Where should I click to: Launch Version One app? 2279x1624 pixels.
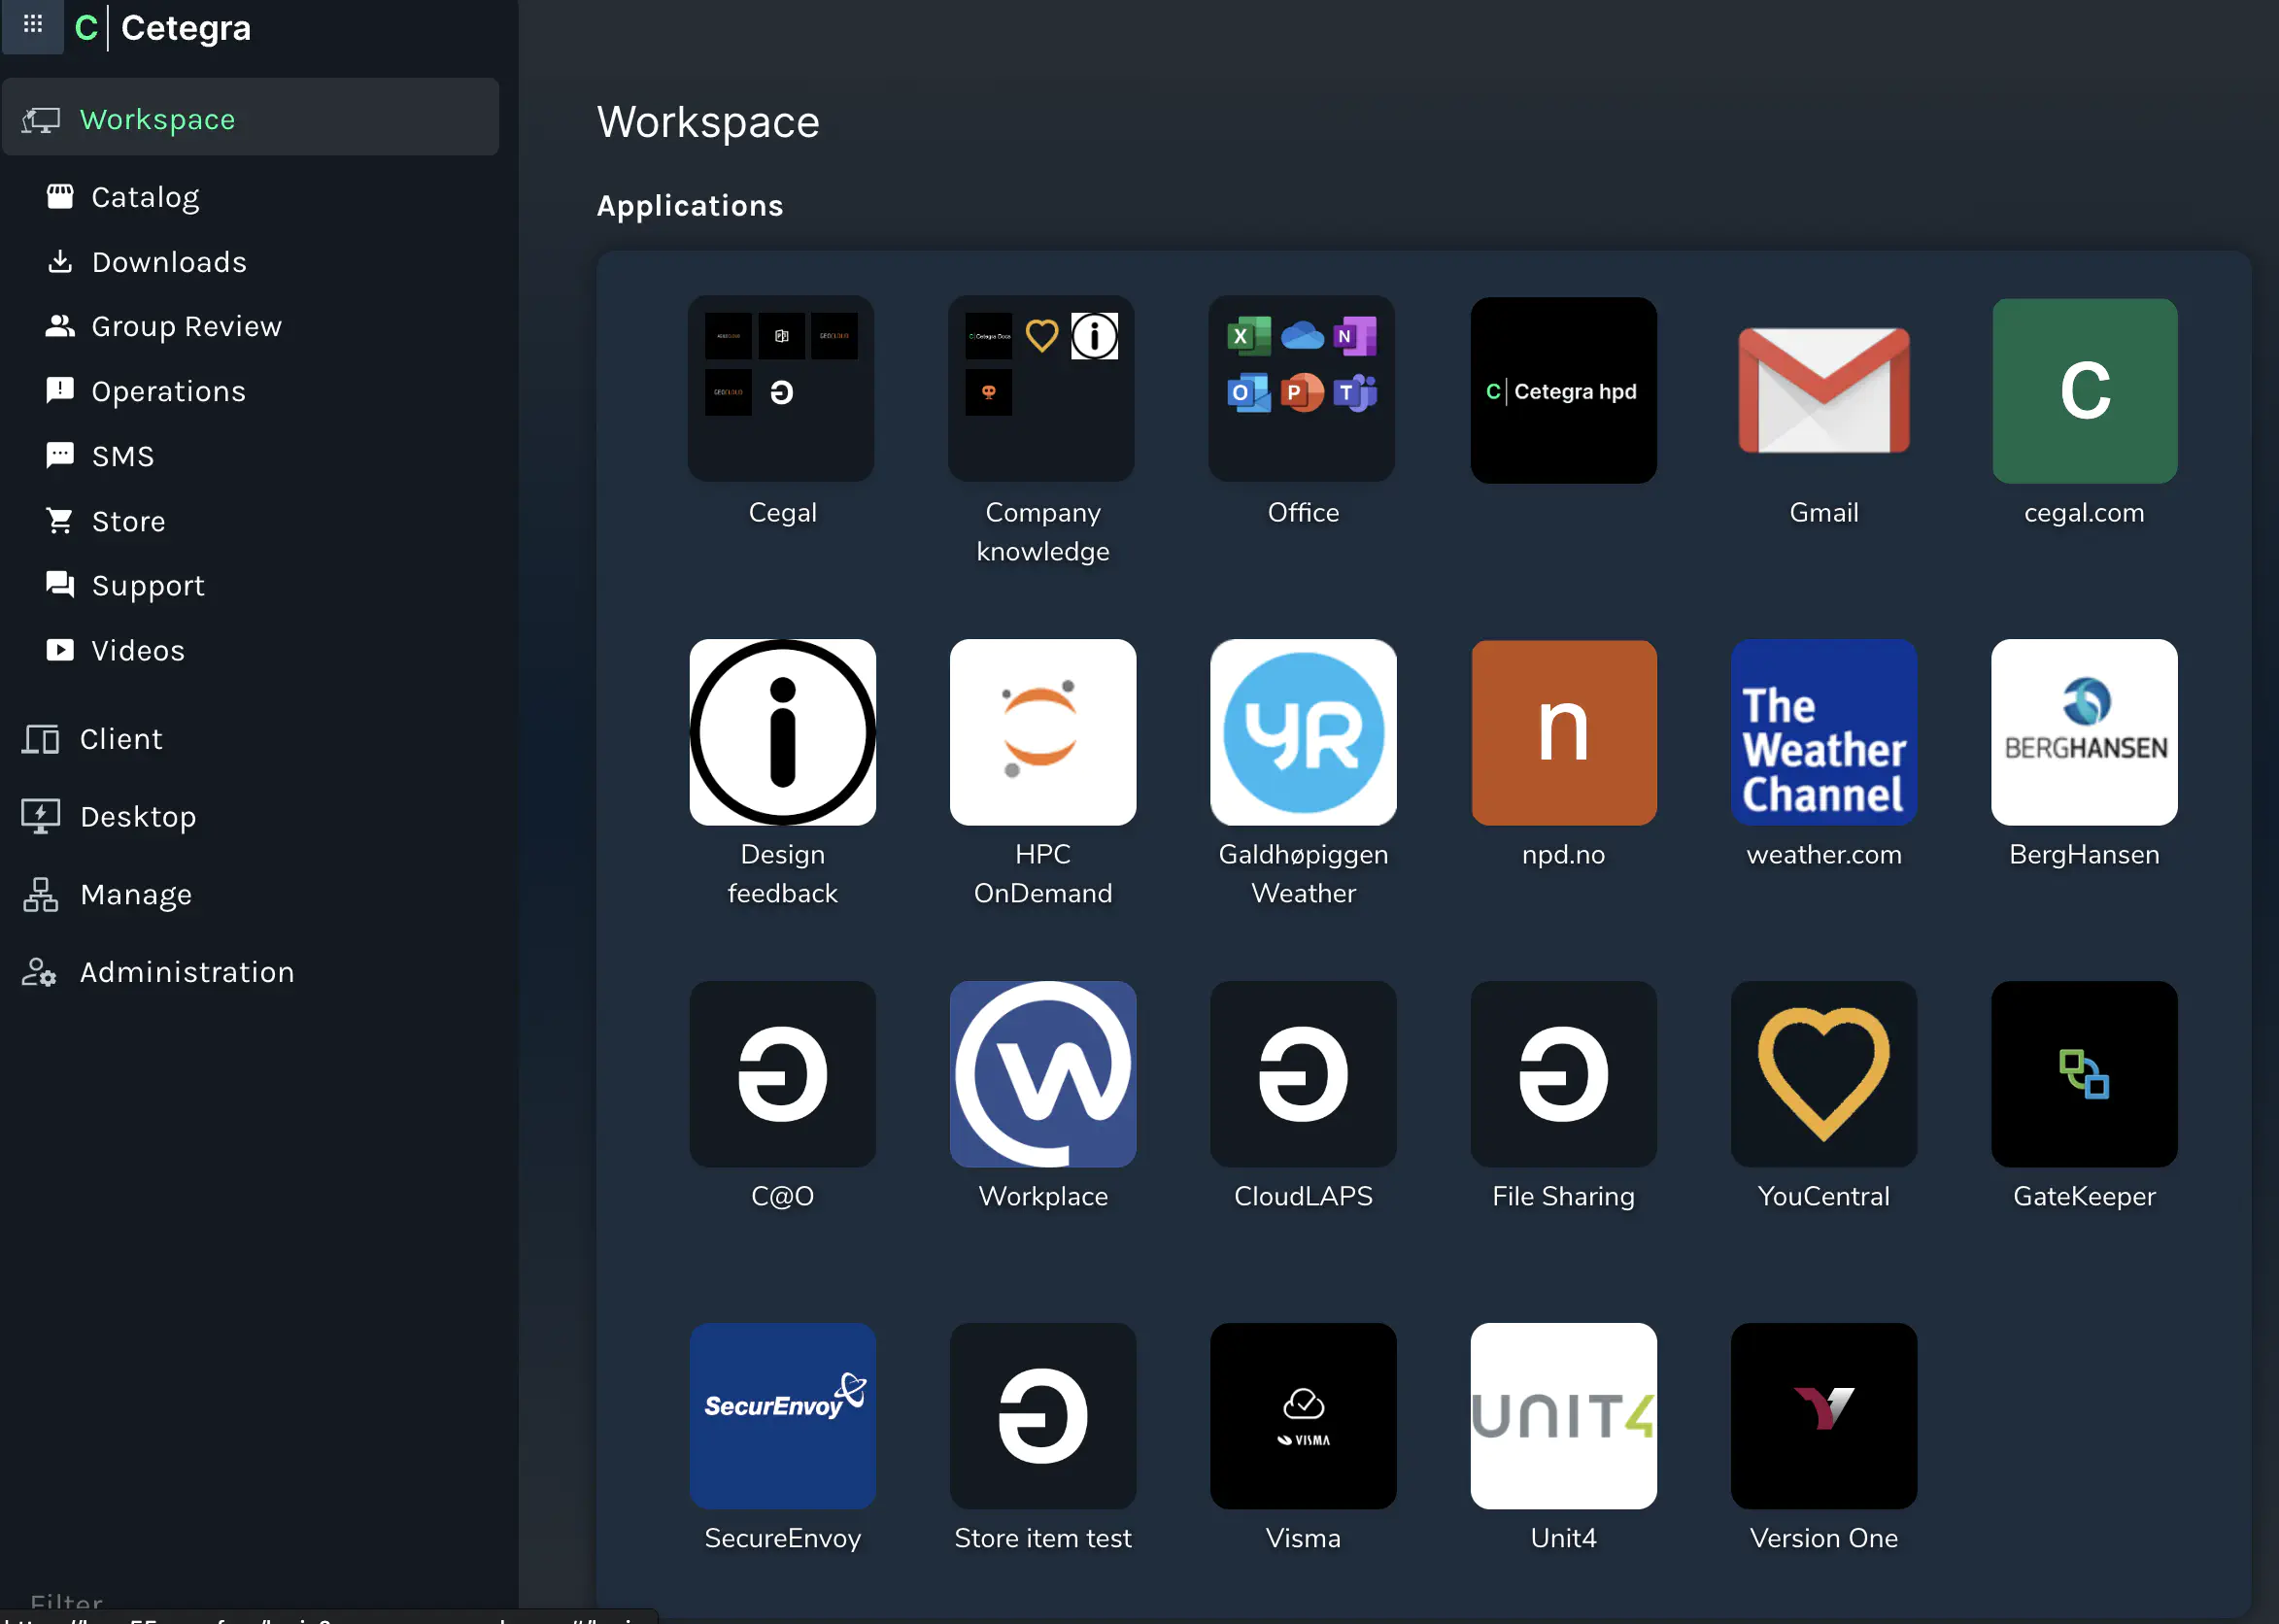[1824, 1416]
